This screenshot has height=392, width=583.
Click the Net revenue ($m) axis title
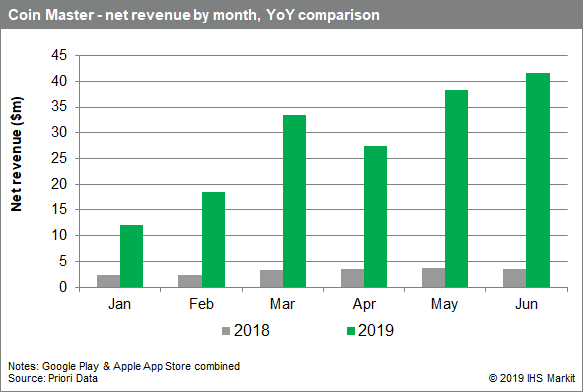point(16,154)
